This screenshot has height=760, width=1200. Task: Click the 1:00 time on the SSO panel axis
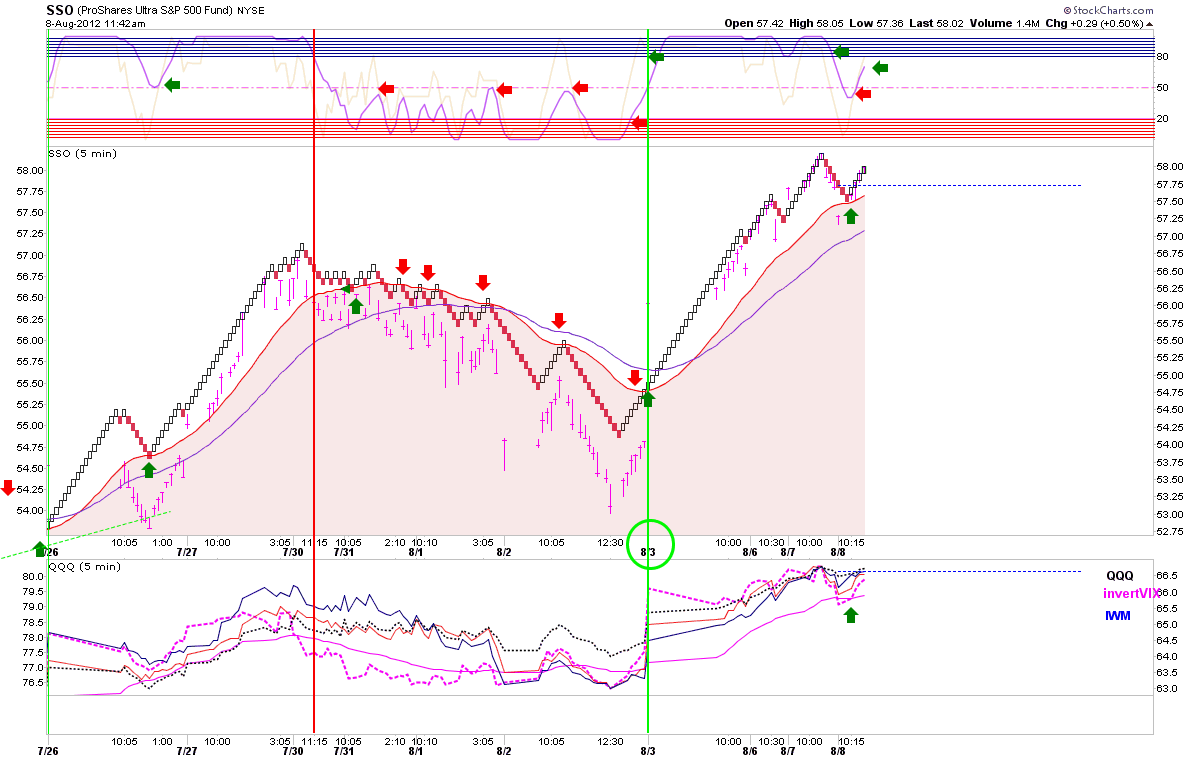coord(161,543)
